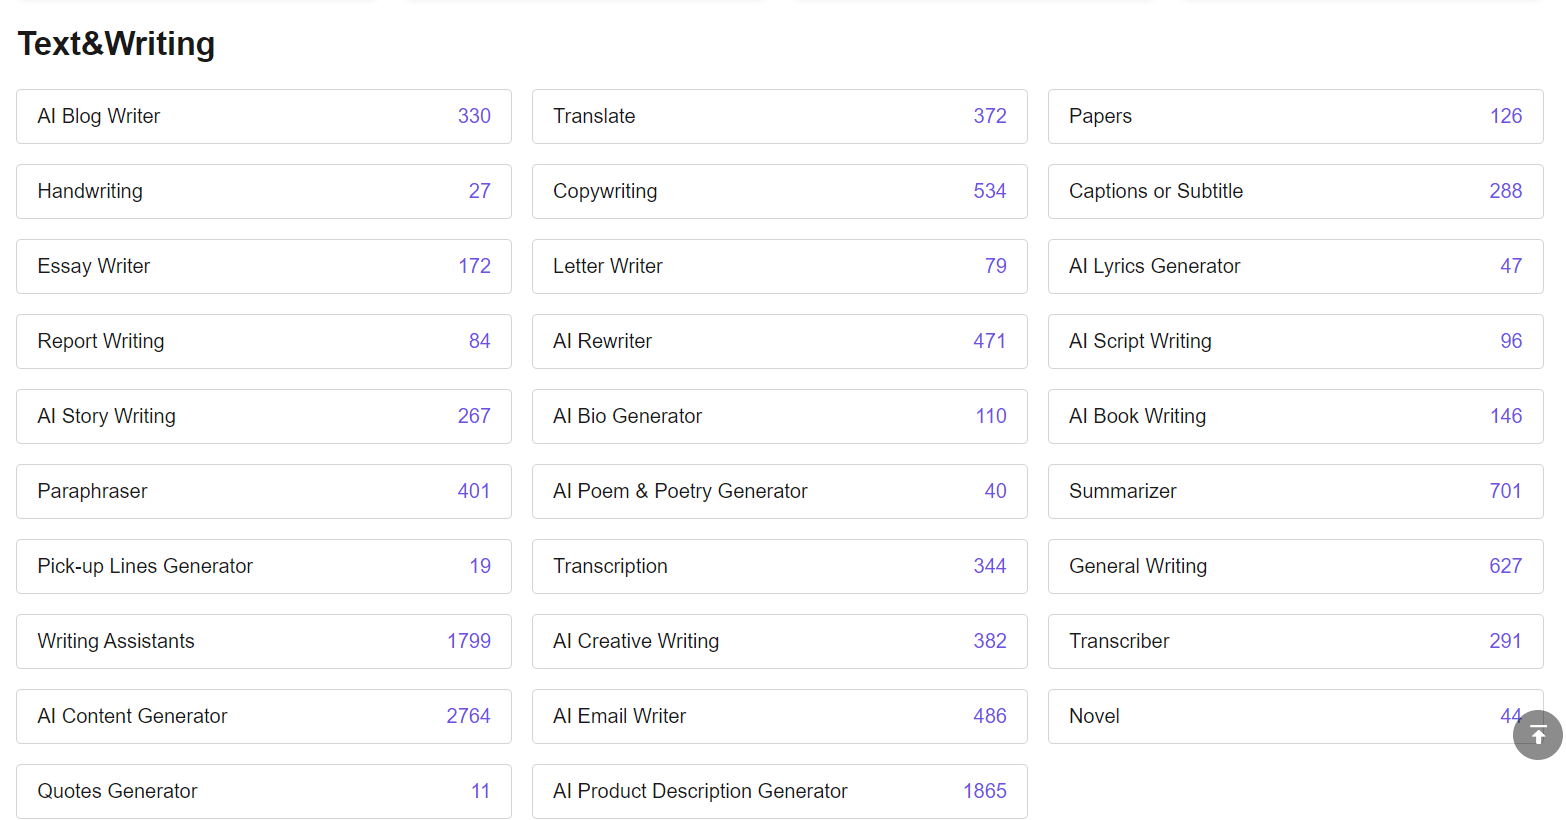
Task: Select Captions or Subtitle category
Action: [1295, 191]
